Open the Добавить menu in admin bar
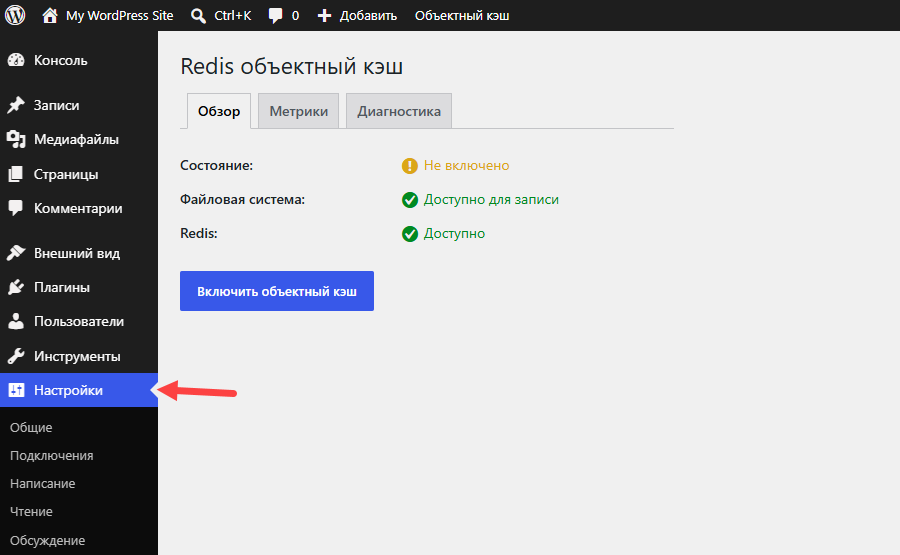Screen dimensions: 900x555 [x=357, y=15]
